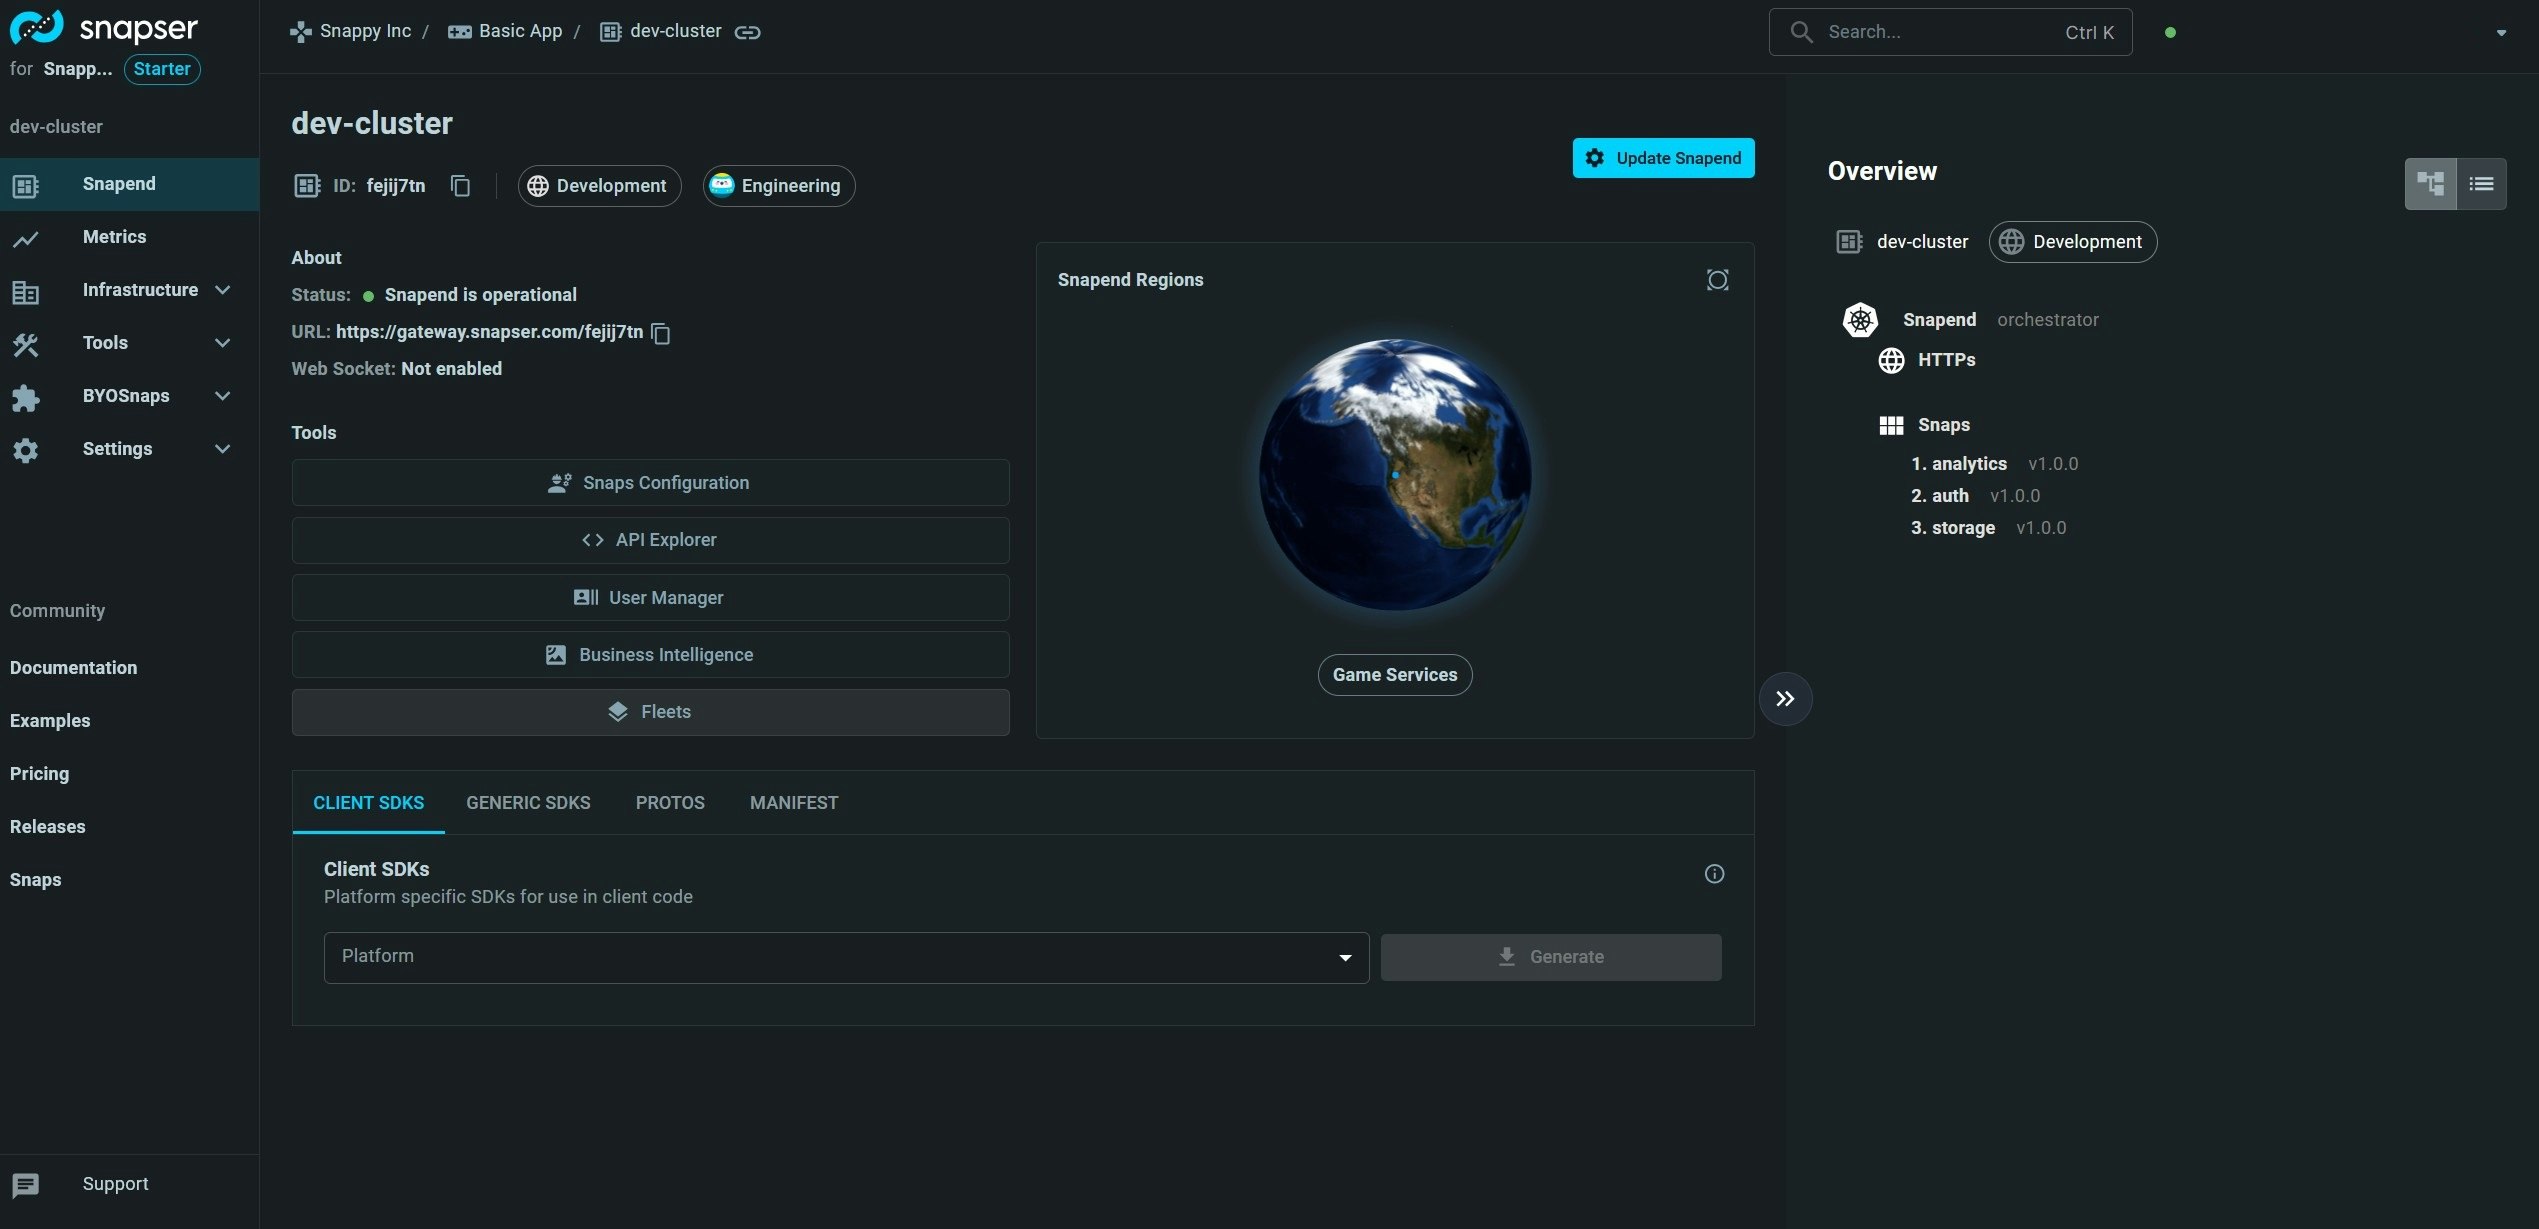Image resolution: width=2539 pixels, height=1229 pixels.
Task: Click the Update Snapend button
Action: (x=1663, y=157)
